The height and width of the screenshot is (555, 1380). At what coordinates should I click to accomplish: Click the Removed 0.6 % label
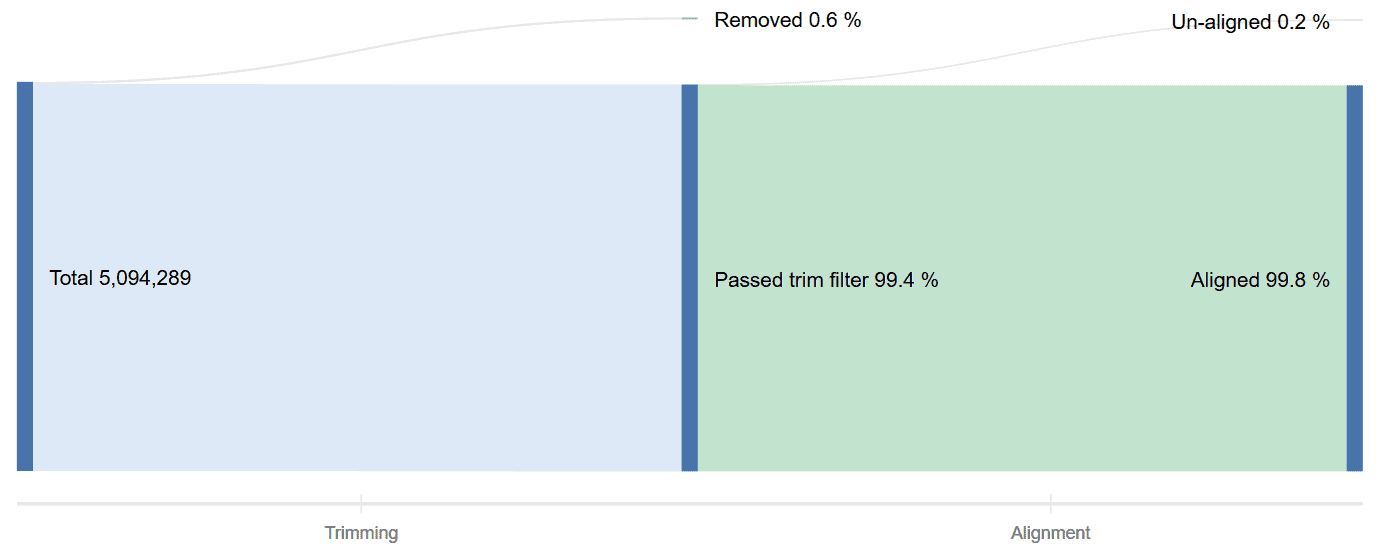coord(788,20)
